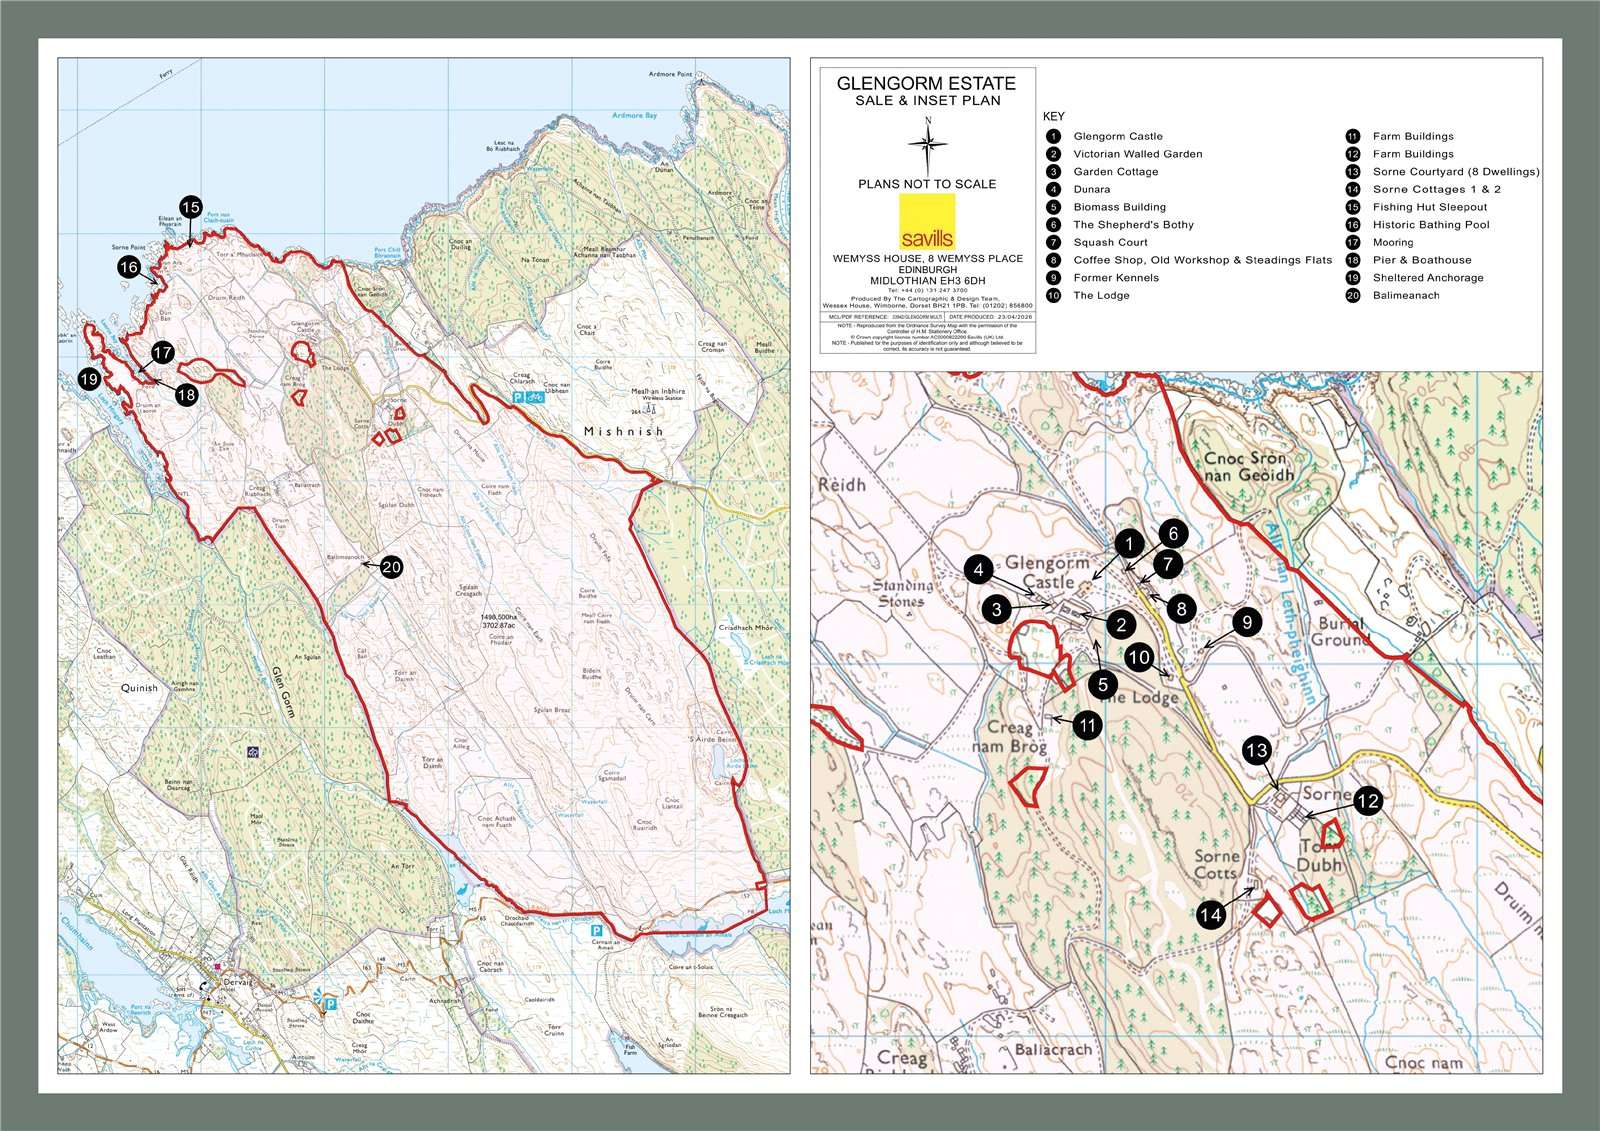Click 'Cnoc Sròn nan Geòidh' label on inset
This screenshot has width=1600, height=1131.
pyautogui.click(x=1248, y=467)
